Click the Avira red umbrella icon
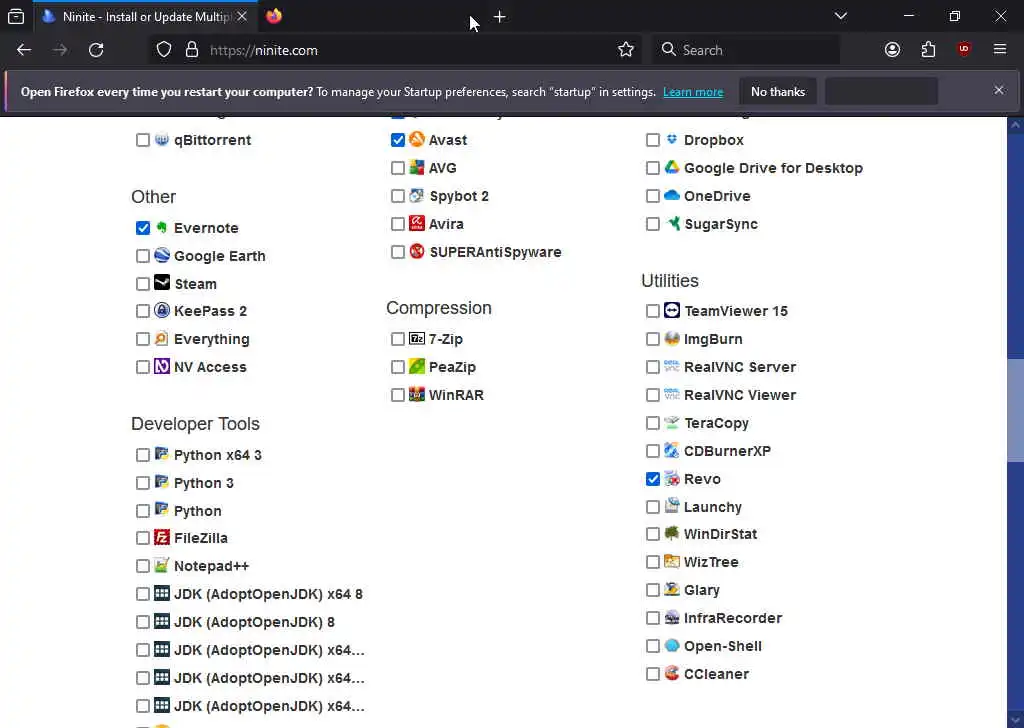This screenshot has width=1024, height=728. coord(417,223)
